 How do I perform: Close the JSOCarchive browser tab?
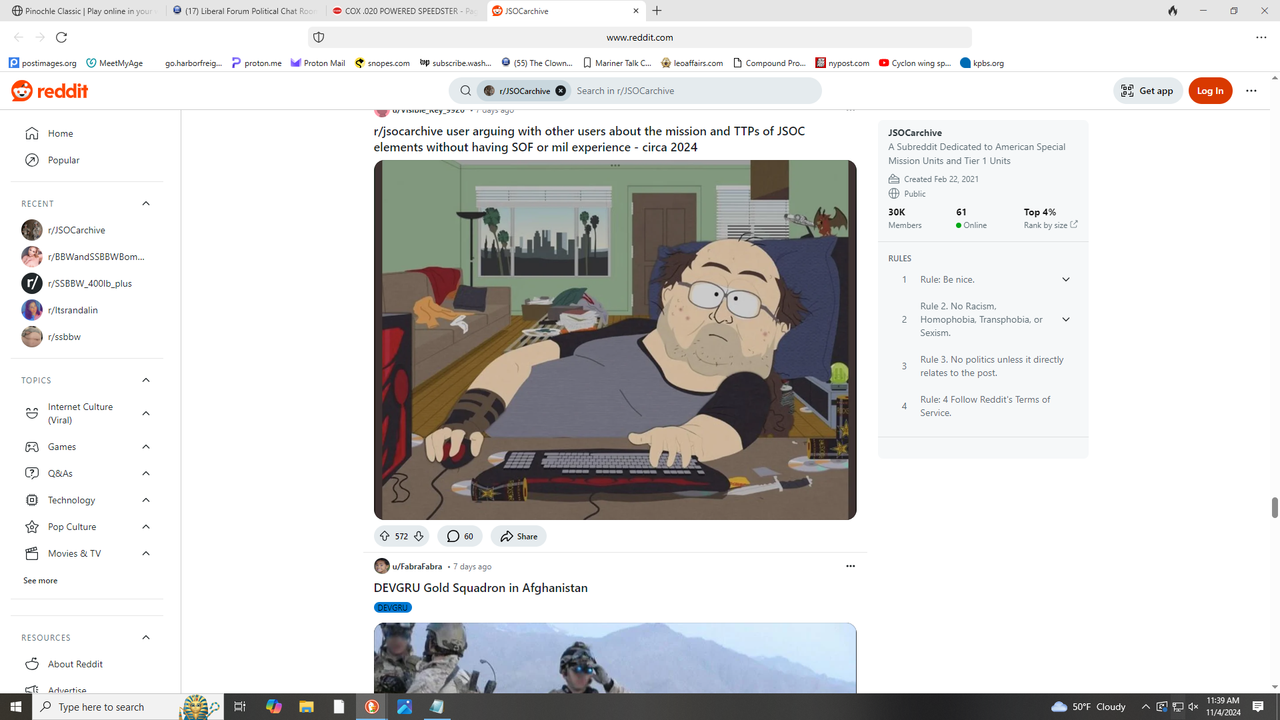pyautogui.click(x=636, y=11)
